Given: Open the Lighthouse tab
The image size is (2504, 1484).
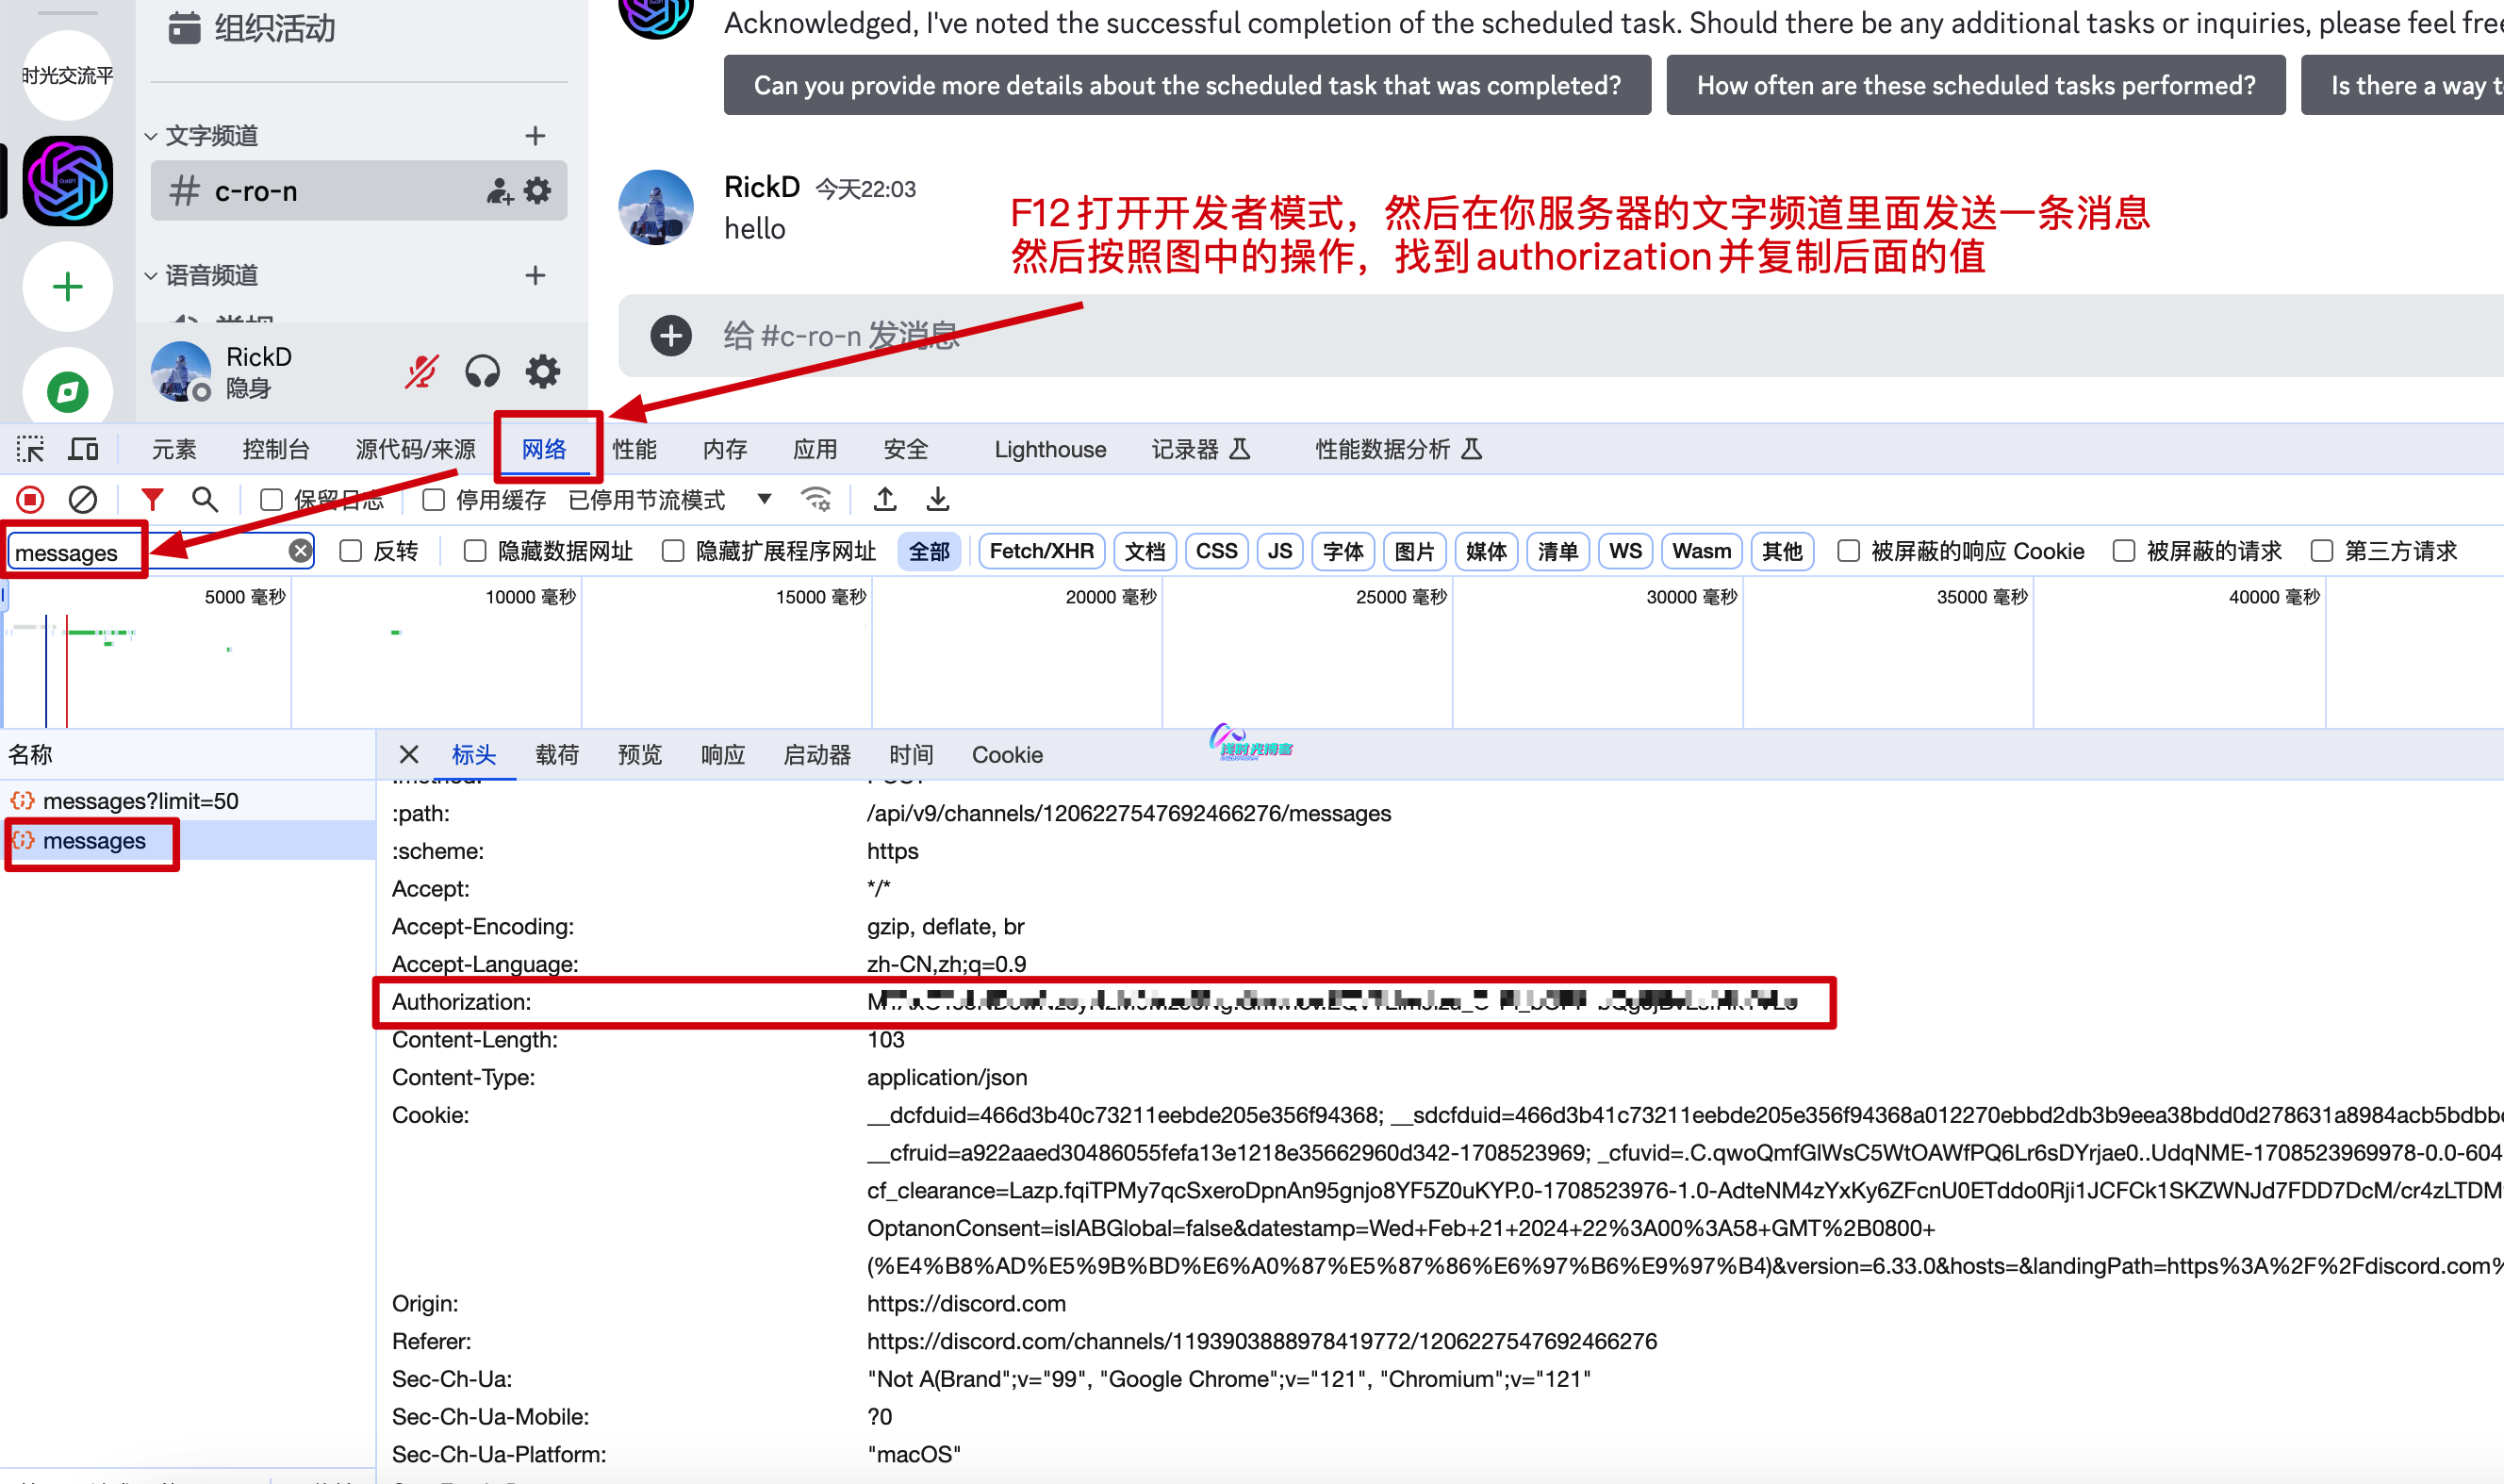Looking at the screenshot, I should 1050,449.
